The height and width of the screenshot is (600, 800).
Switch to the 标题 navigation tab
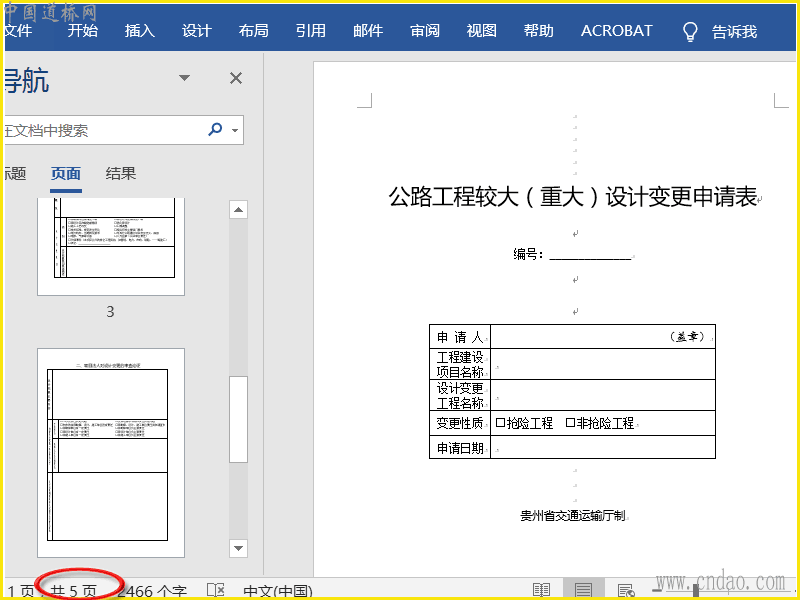(15, 173)
